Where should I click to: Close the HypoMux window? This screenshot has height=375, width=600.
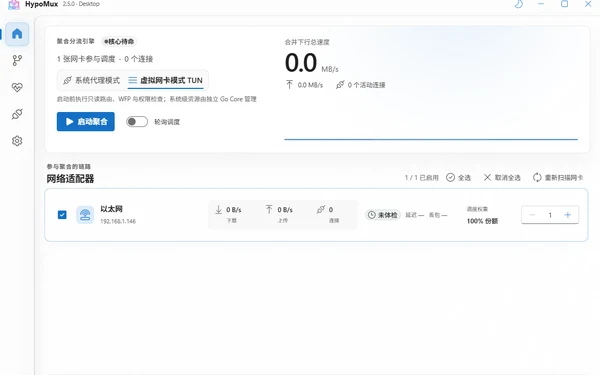(588, 4)
